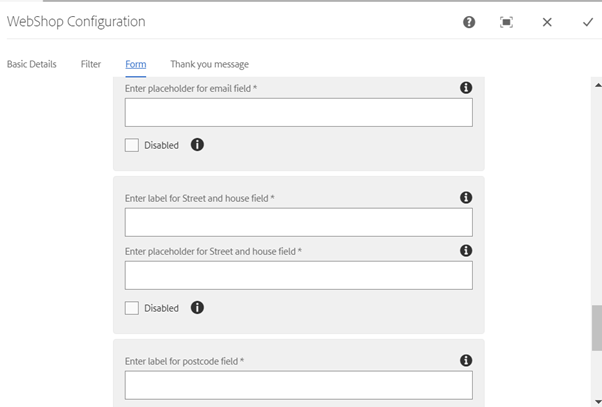The width and height of the screenshot is (602, 407).
Task: Show info beside email Disabled checkbox
Action: pos(197,145)
